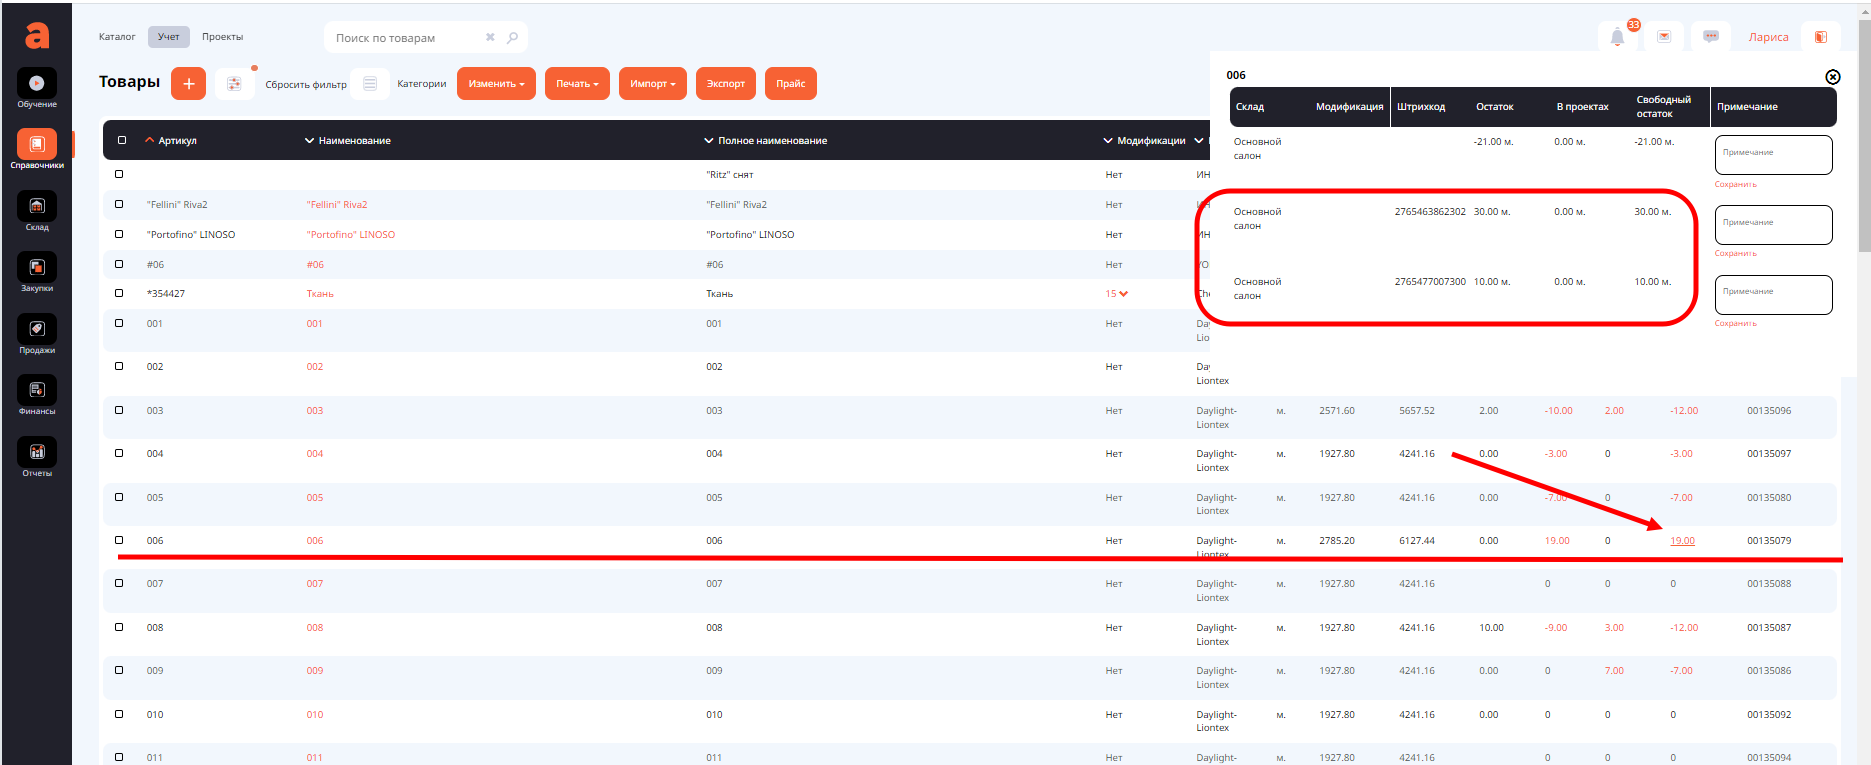The image size is (1871, 765).
Task: Expand the Изменить dropdown button
Action: pos(496,84)
